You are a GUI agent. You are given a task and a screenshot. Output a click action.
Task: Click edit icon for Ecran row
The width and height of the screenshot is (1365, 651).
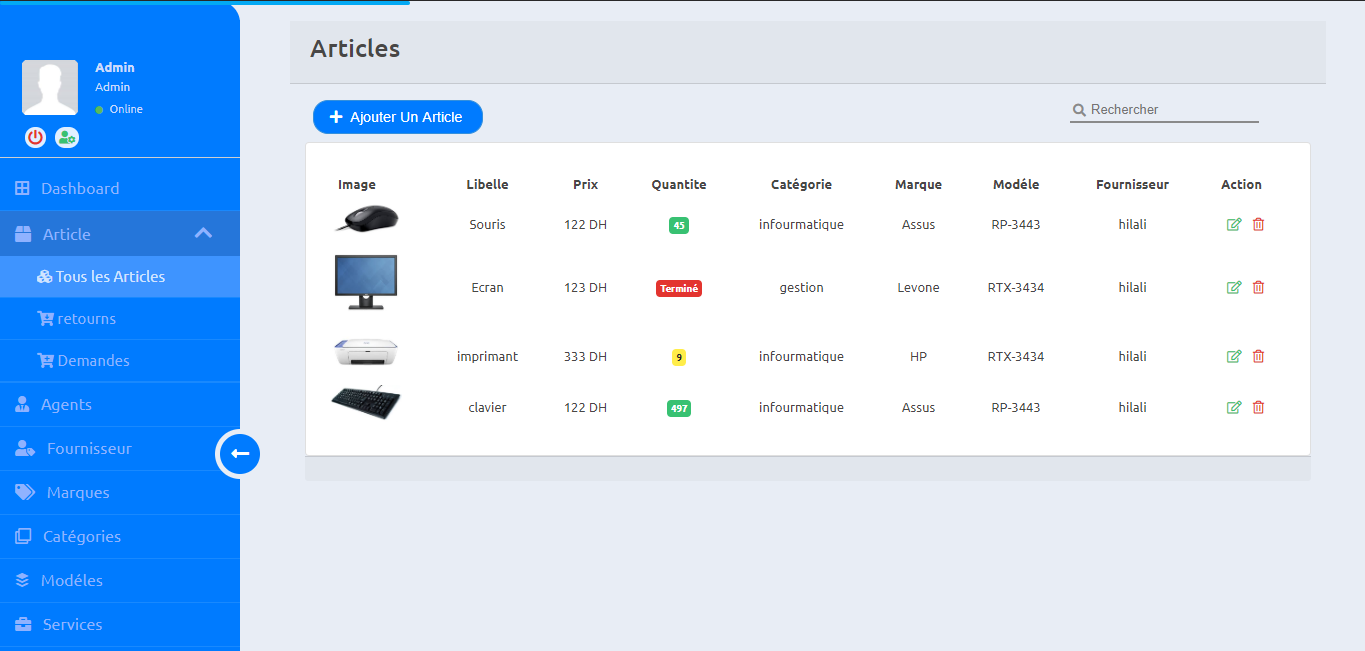pos(1233,288)
